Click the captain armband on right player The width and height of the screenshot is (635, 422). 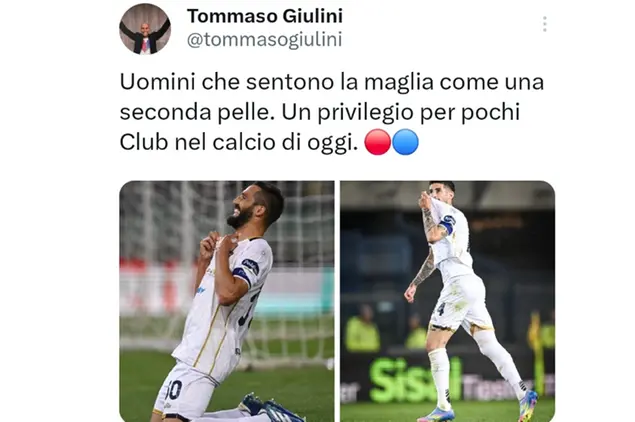(x=447, y=224)
